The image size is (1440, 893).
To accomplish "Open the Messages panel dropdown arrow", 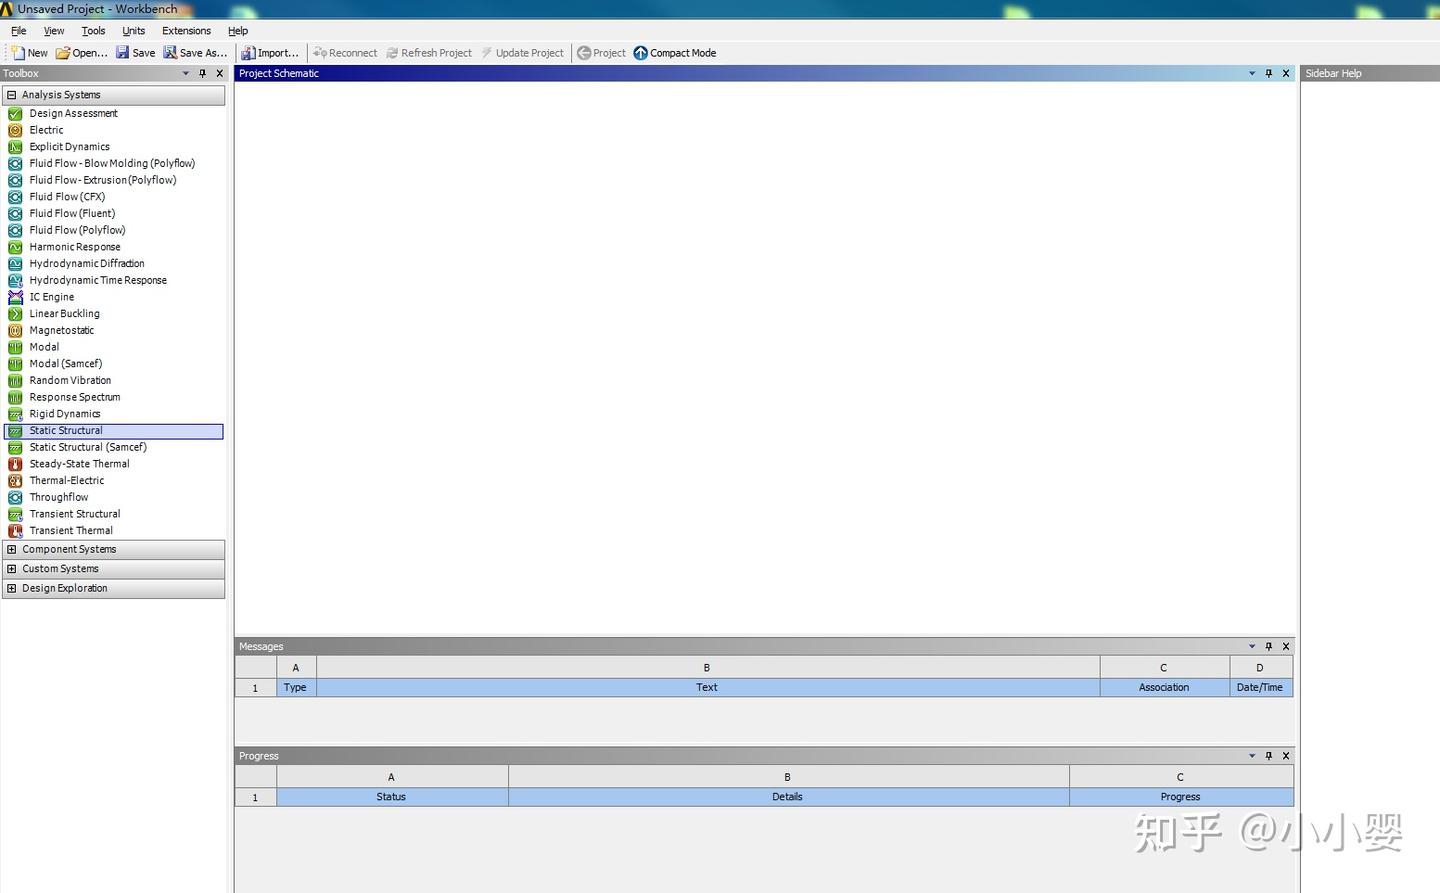I will [x=1252, y=647].
